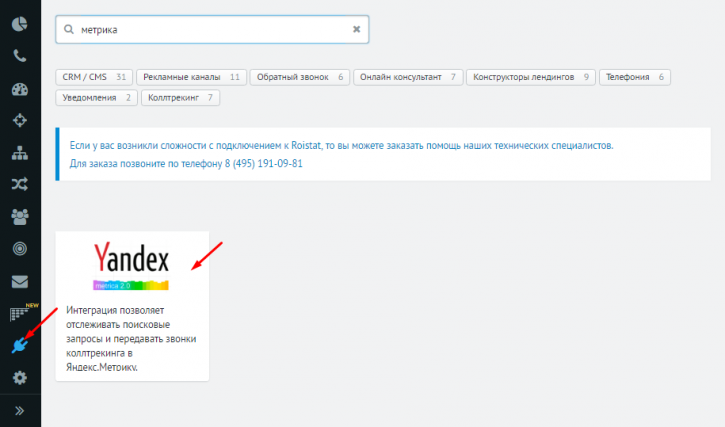
Task: Filter by CRM / CMS category
Action: pyautogui.click(x=94, y=77)
